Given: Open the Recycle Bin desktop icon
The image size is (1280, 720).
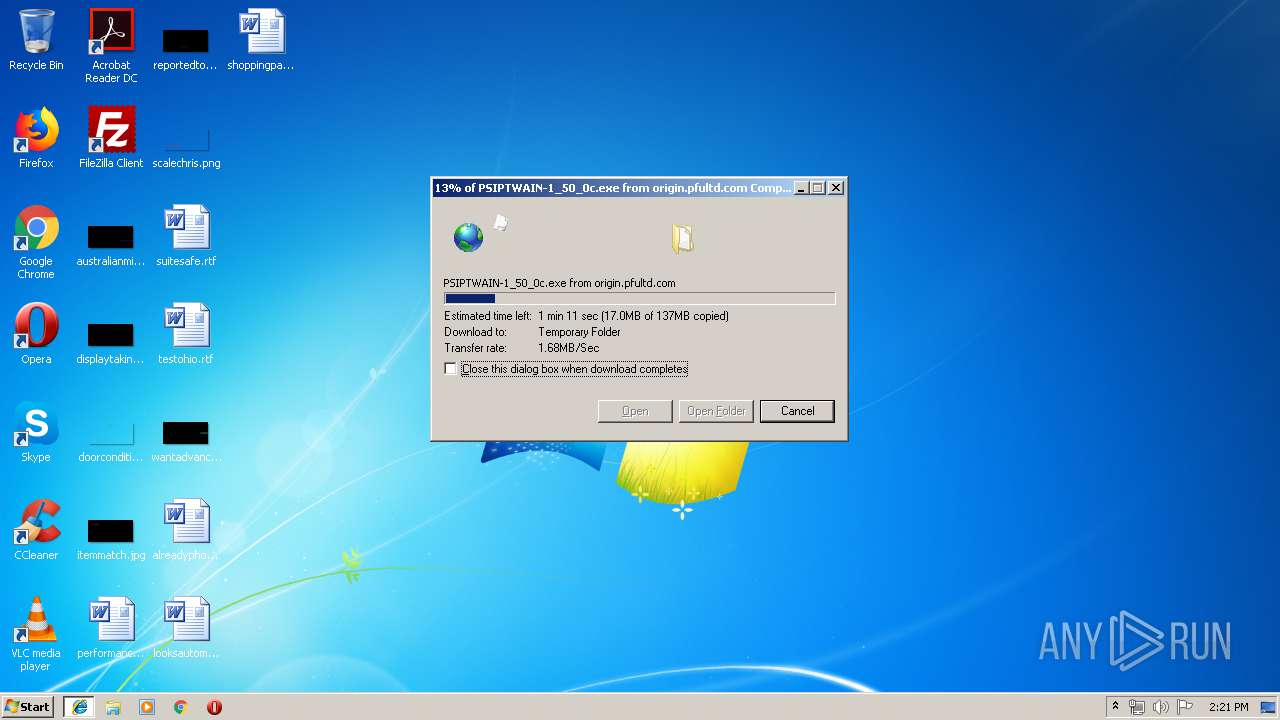Looking at the screenshot, I should [36, 40].
